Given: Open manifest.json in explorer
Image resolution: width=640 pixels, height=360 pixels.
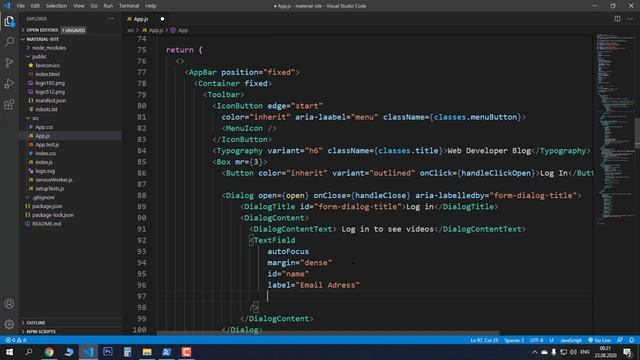Looking at the screenshot, I should point(50,100).
